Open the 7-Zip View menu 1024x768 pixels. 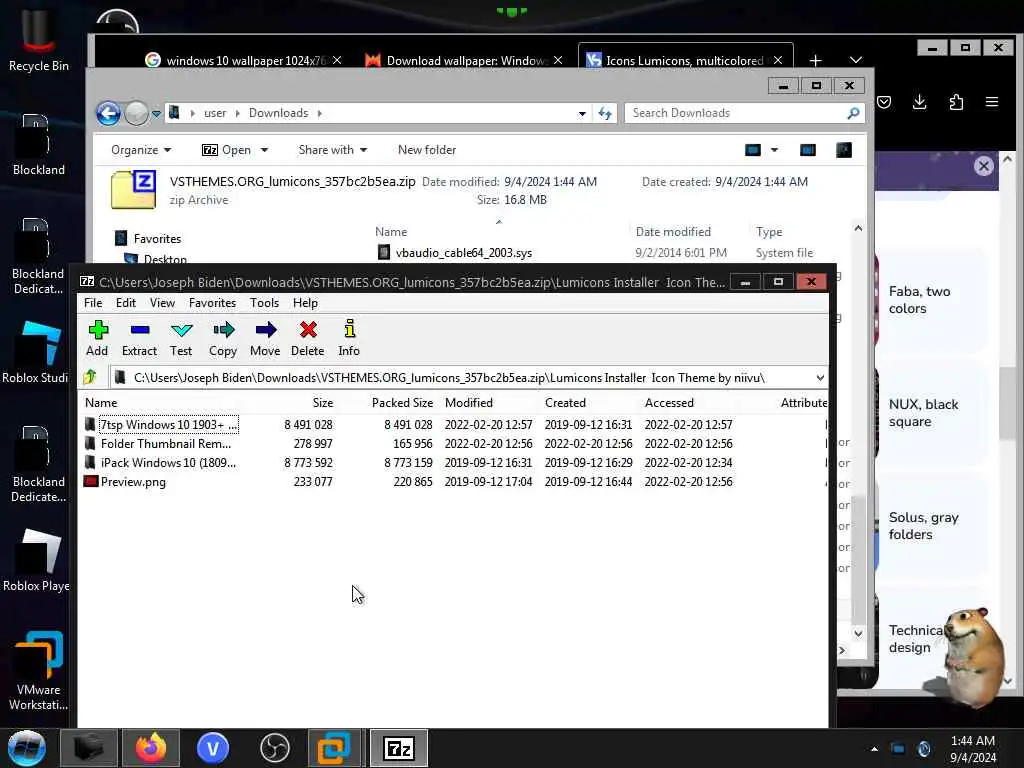pyautogui.click(x=162, y=303)
